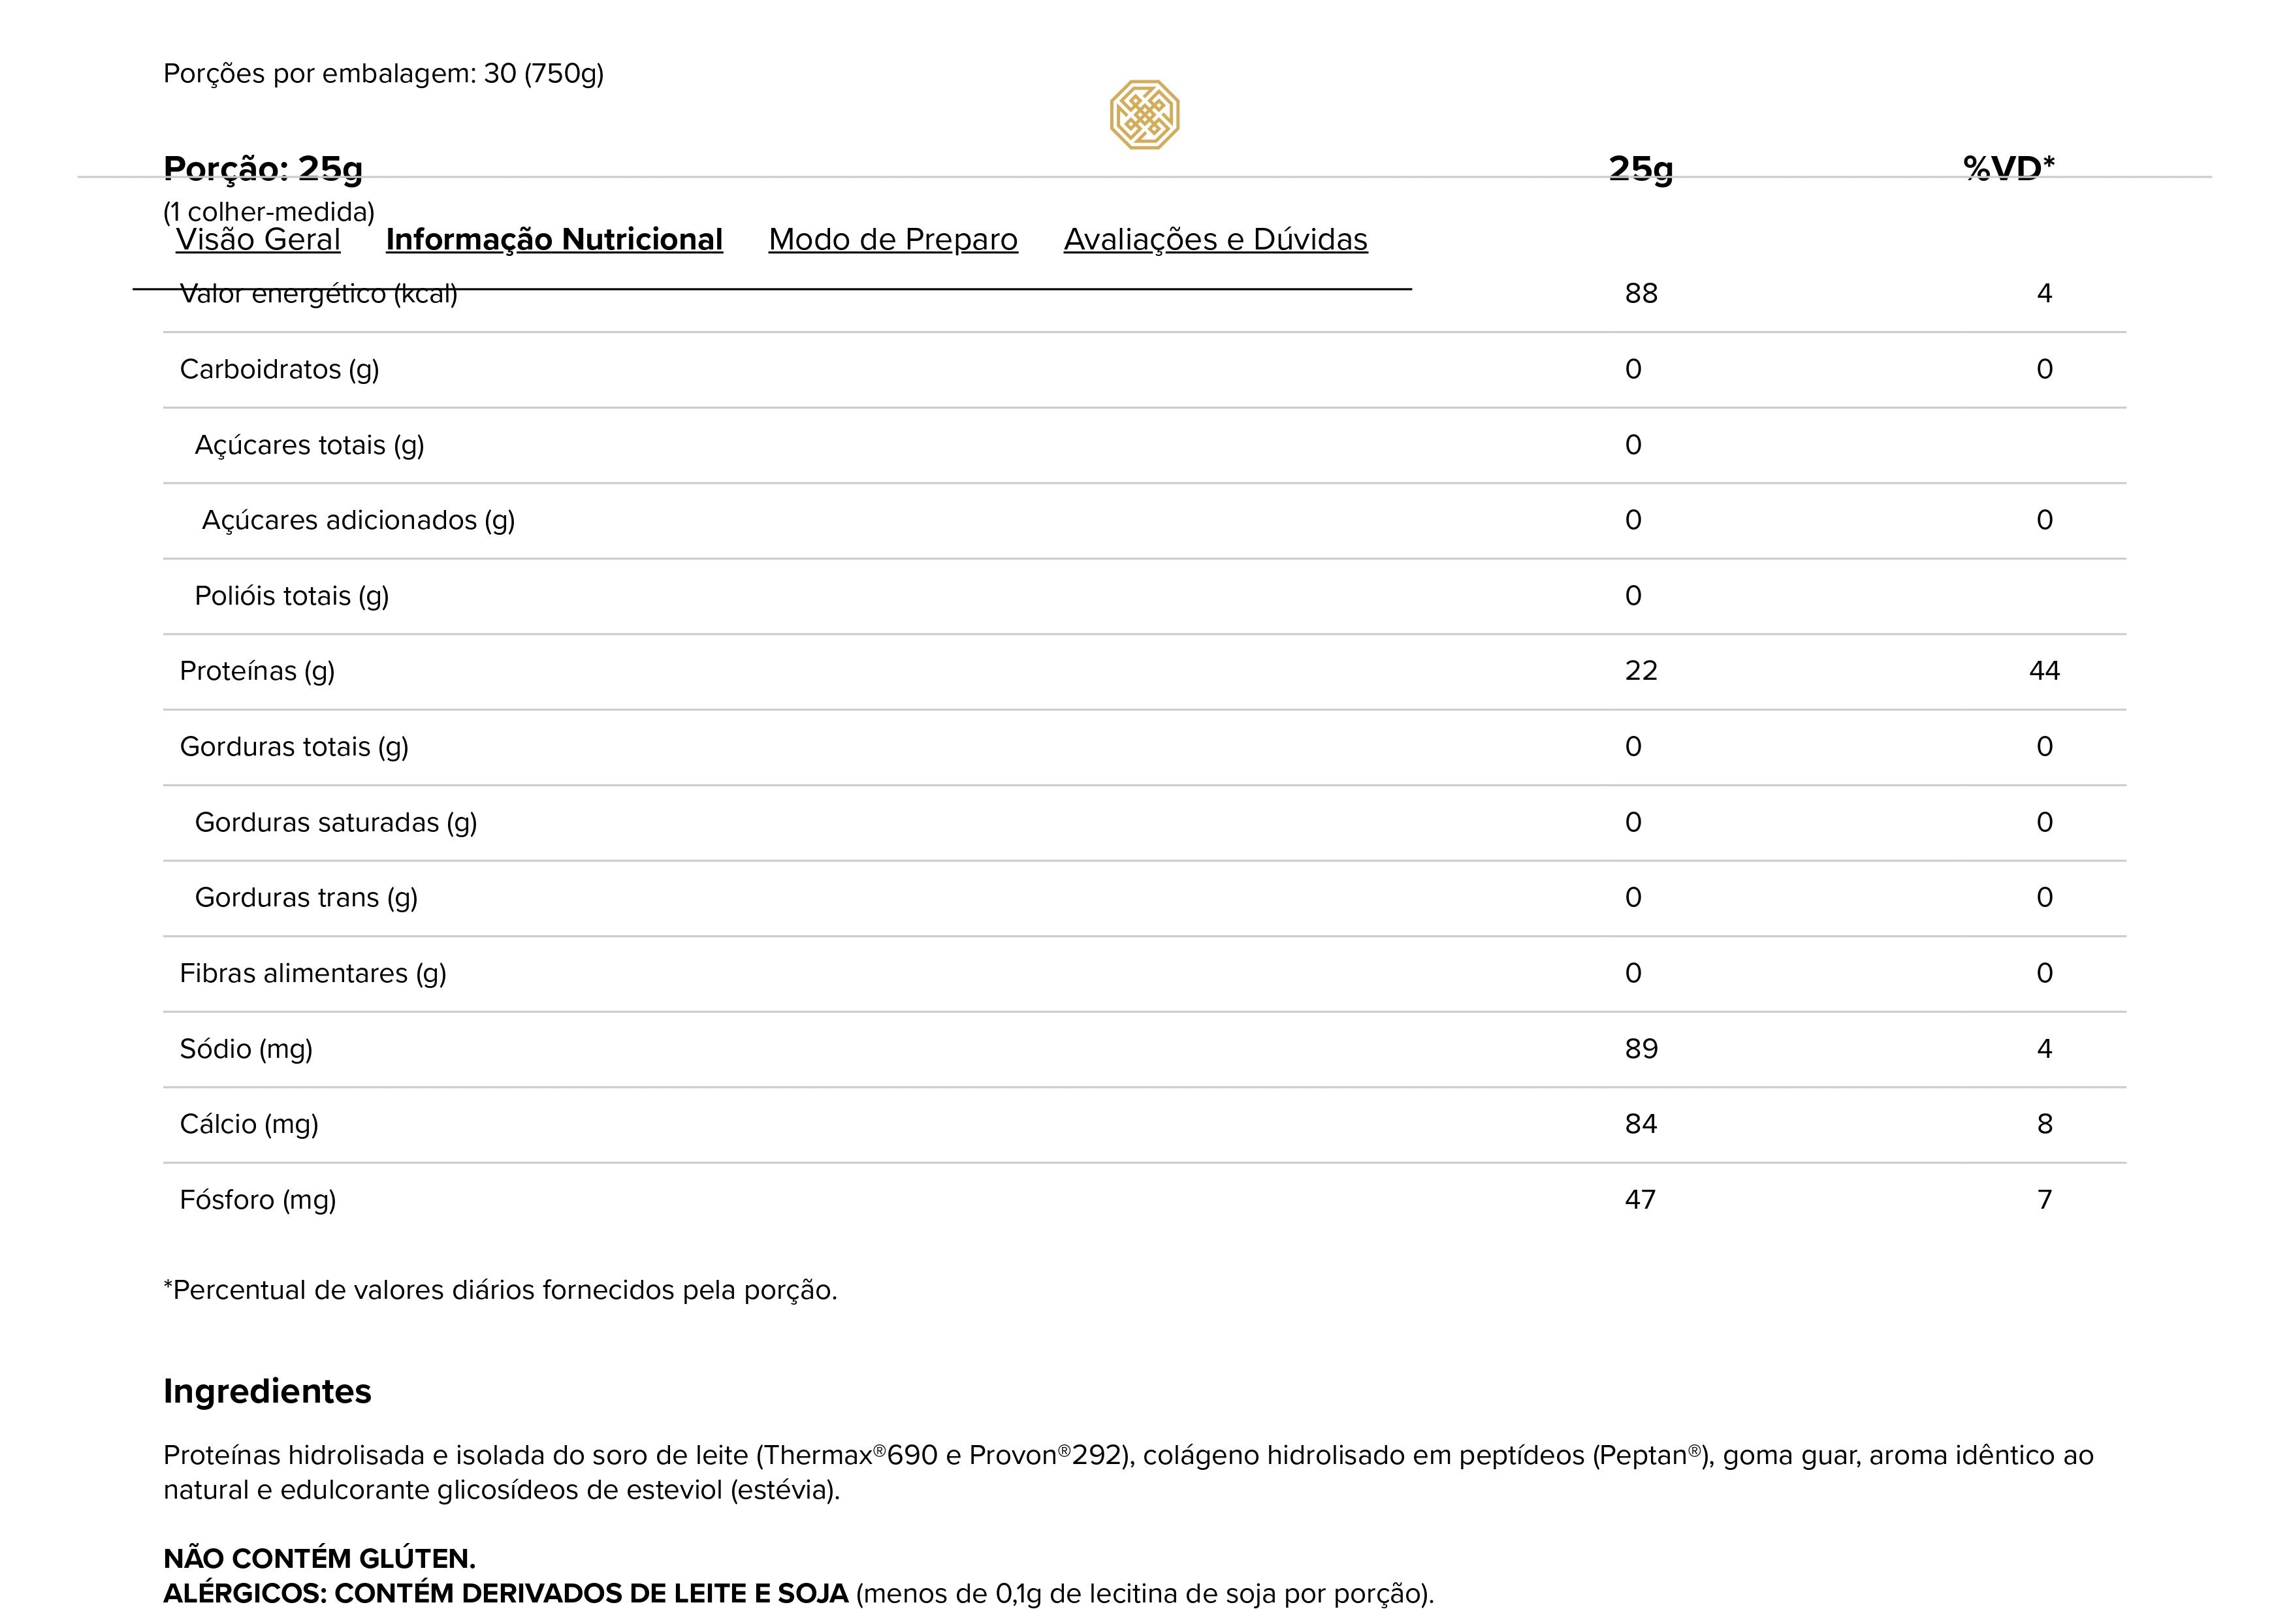
Task: Select the Carboidratos (g) row label
Action: click(279, 369)
